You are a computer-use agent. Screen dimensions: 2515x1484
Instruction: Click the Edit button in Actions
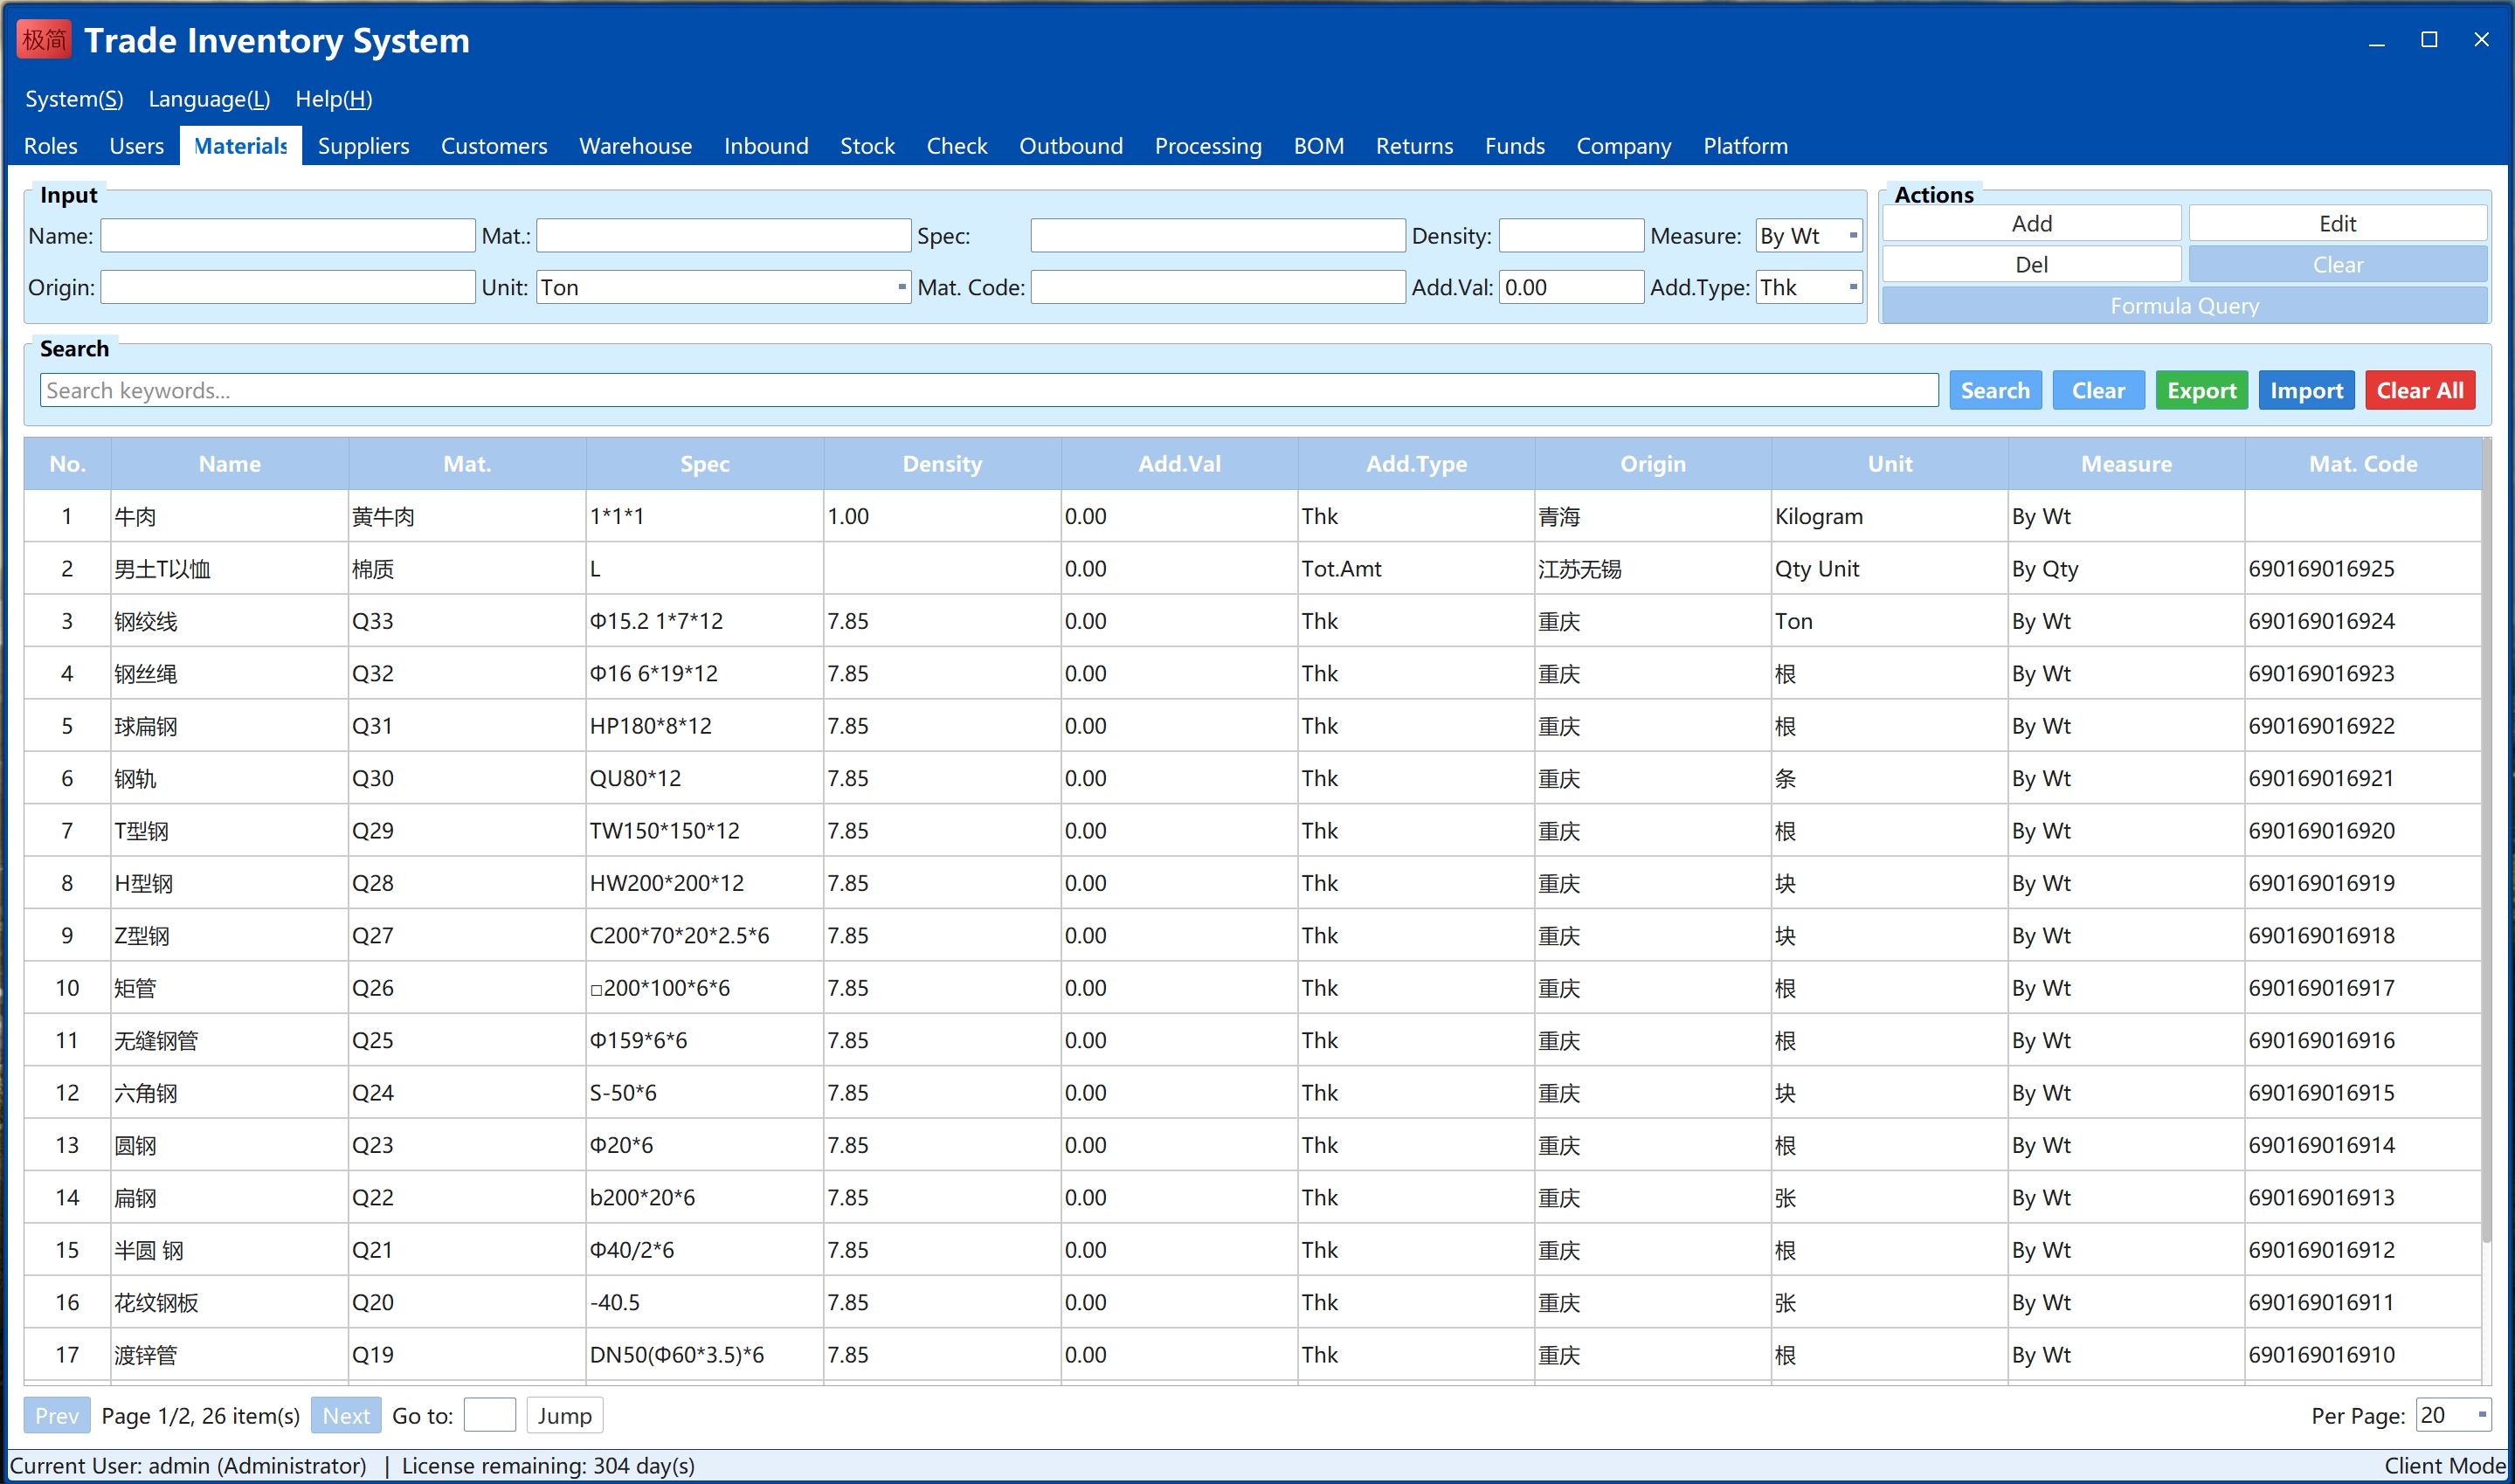[2338, 223]
